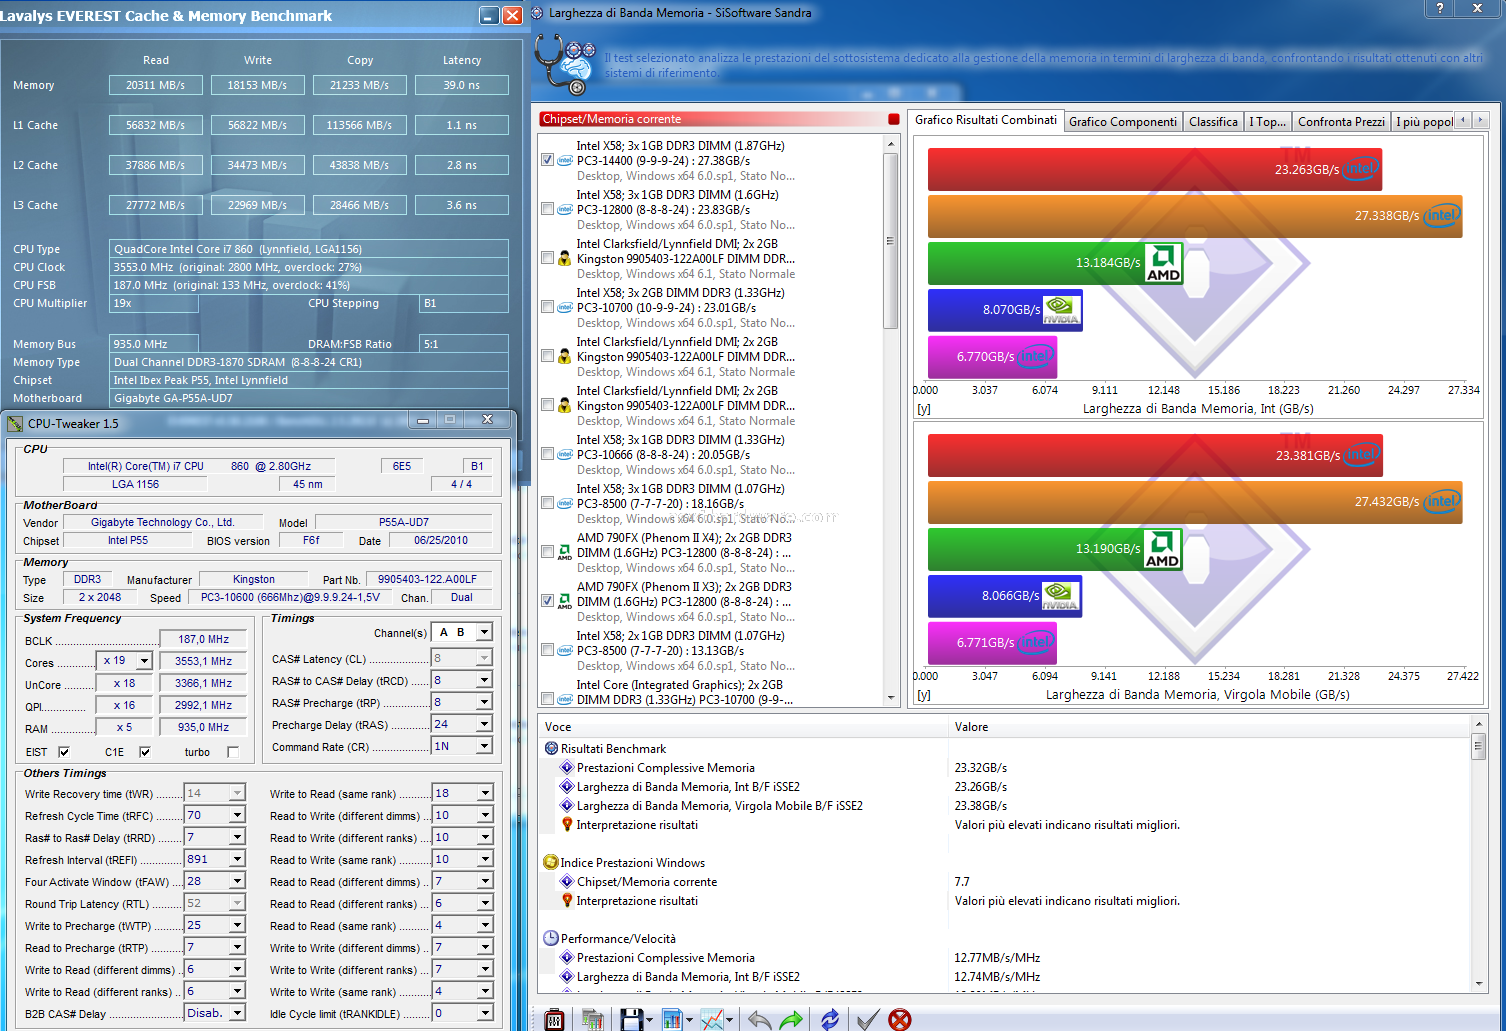
Task: Open Sandra options from bottom toolbar
Action: pos(555,1019)
